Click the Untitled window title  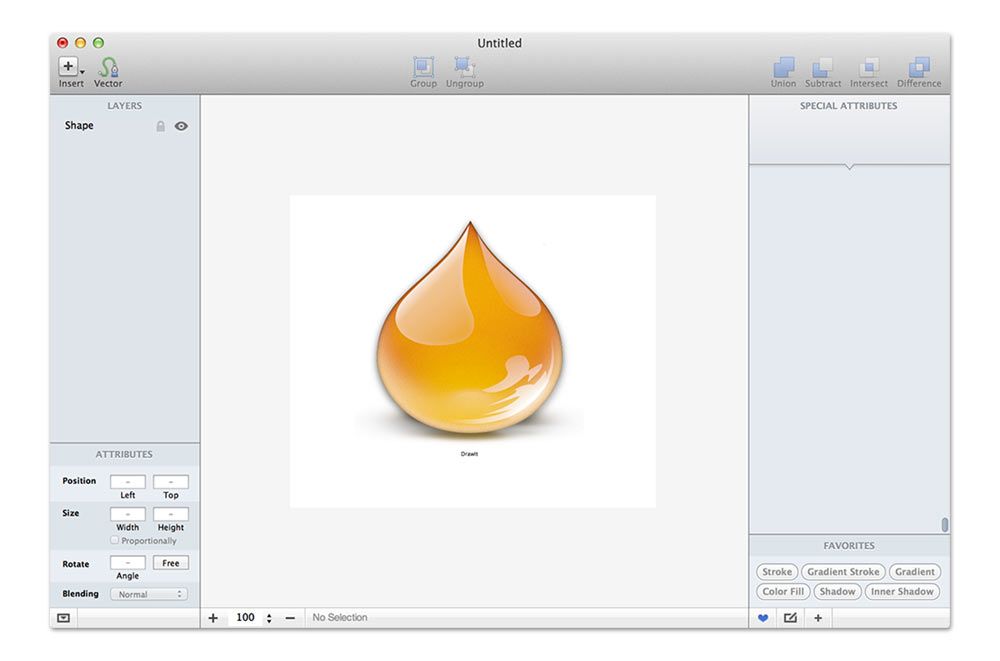click(499, 43)
